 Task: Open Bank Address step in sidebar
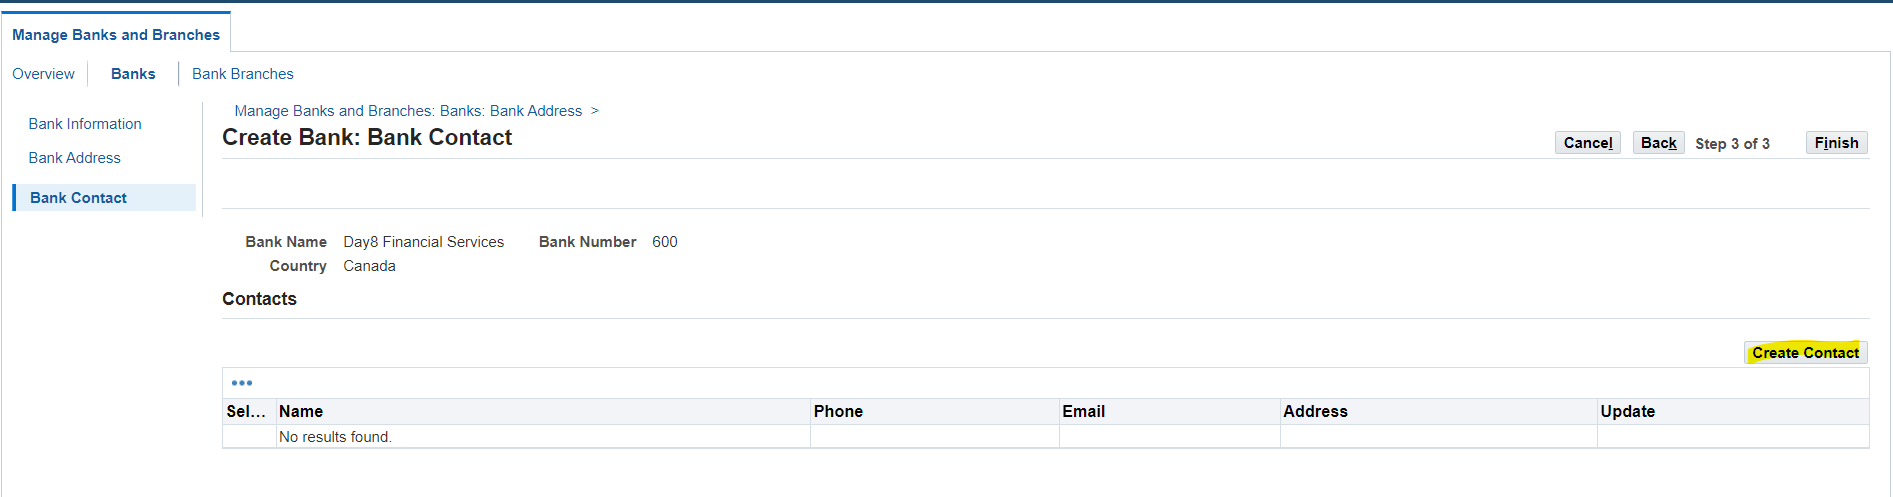tap(74, 158)
